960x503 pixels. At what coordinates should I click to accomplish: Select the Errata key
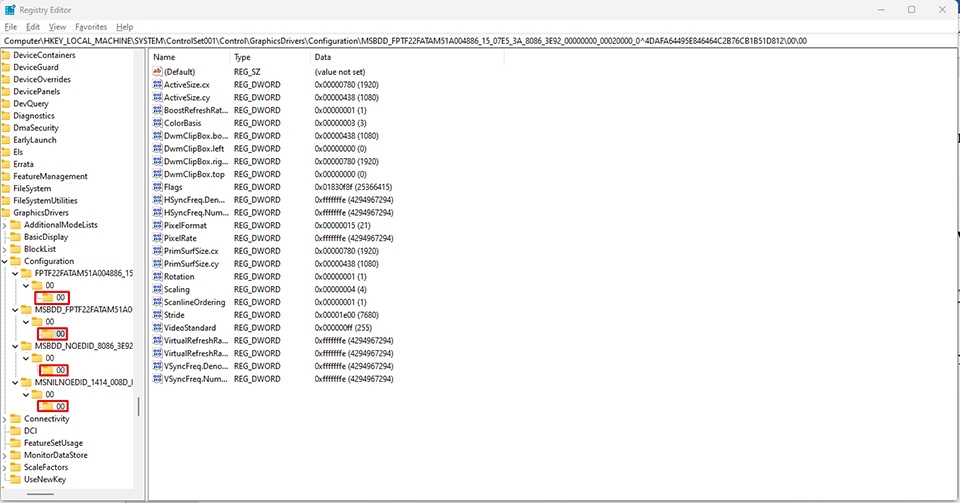(23, 164)
